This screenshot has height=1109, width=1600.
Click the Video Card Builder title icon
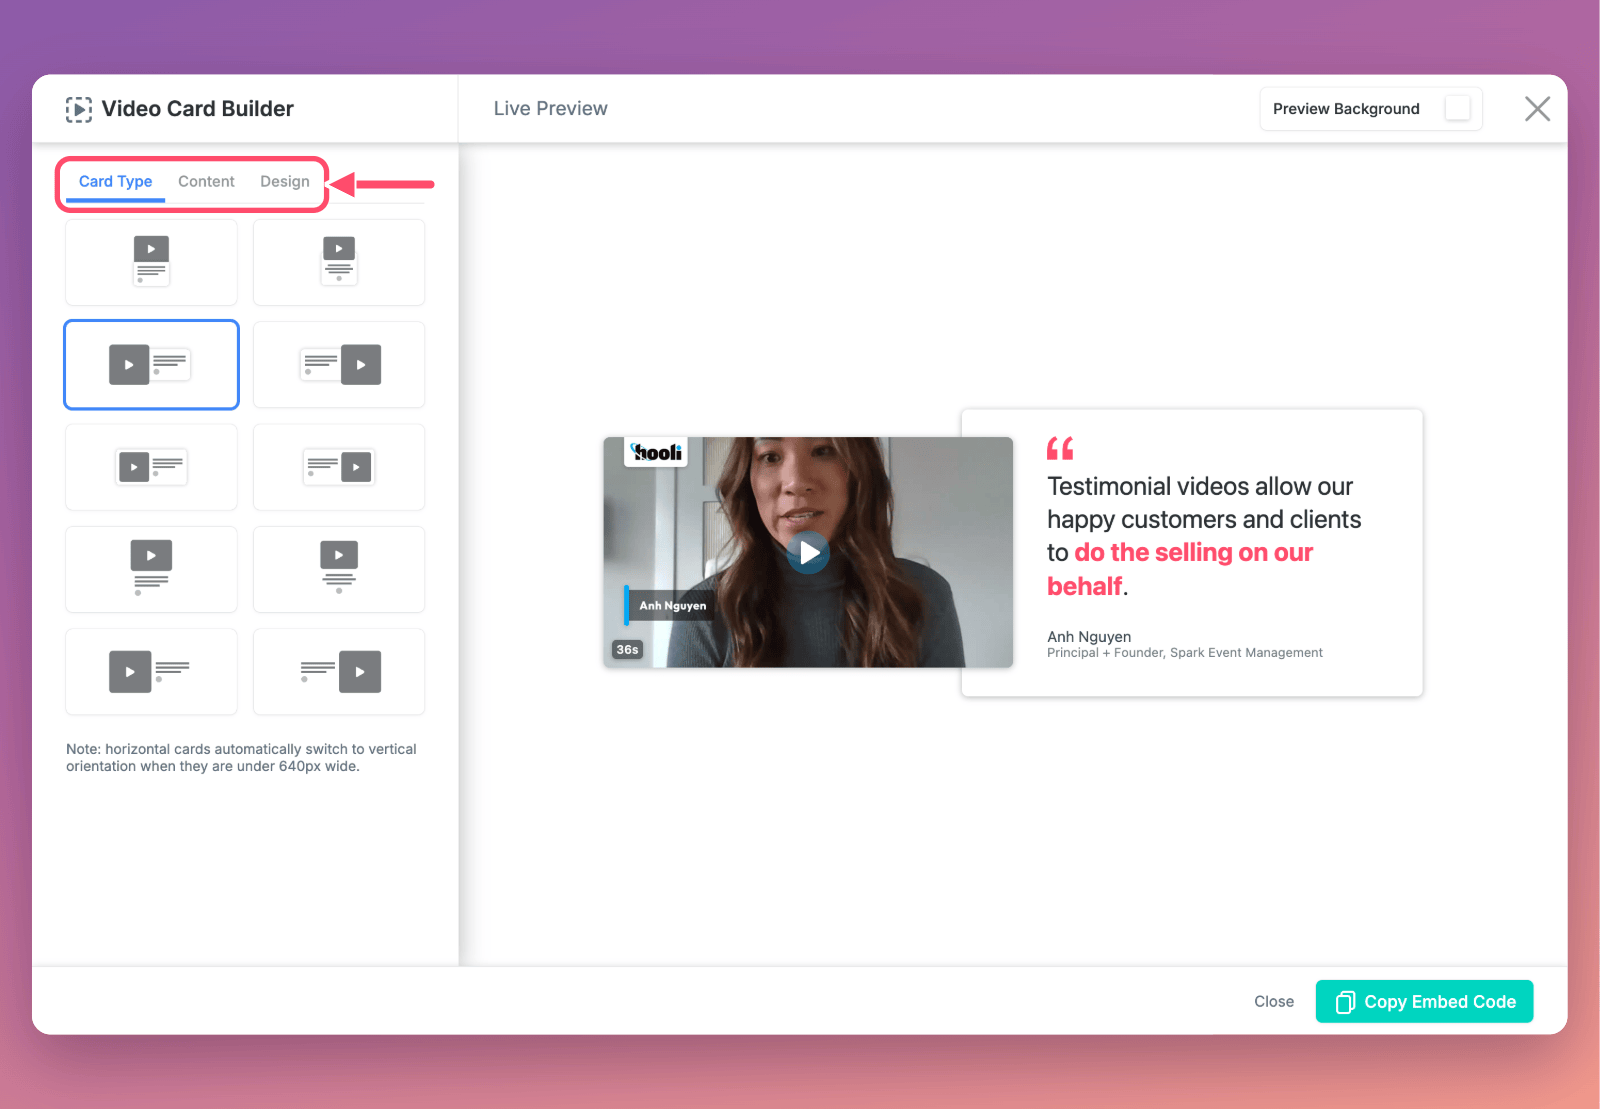coord(79,109)
